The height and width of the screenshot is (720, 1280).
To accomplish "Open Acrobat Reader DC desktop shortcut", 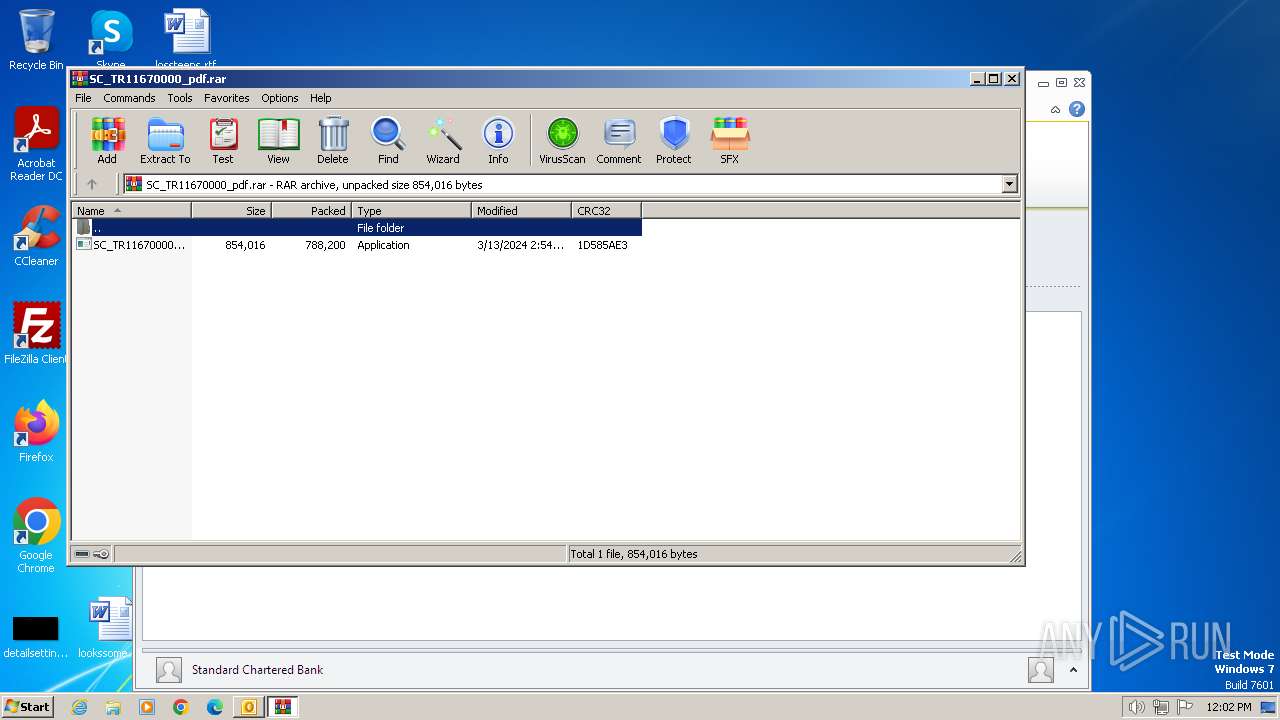I will pos(36,144).
